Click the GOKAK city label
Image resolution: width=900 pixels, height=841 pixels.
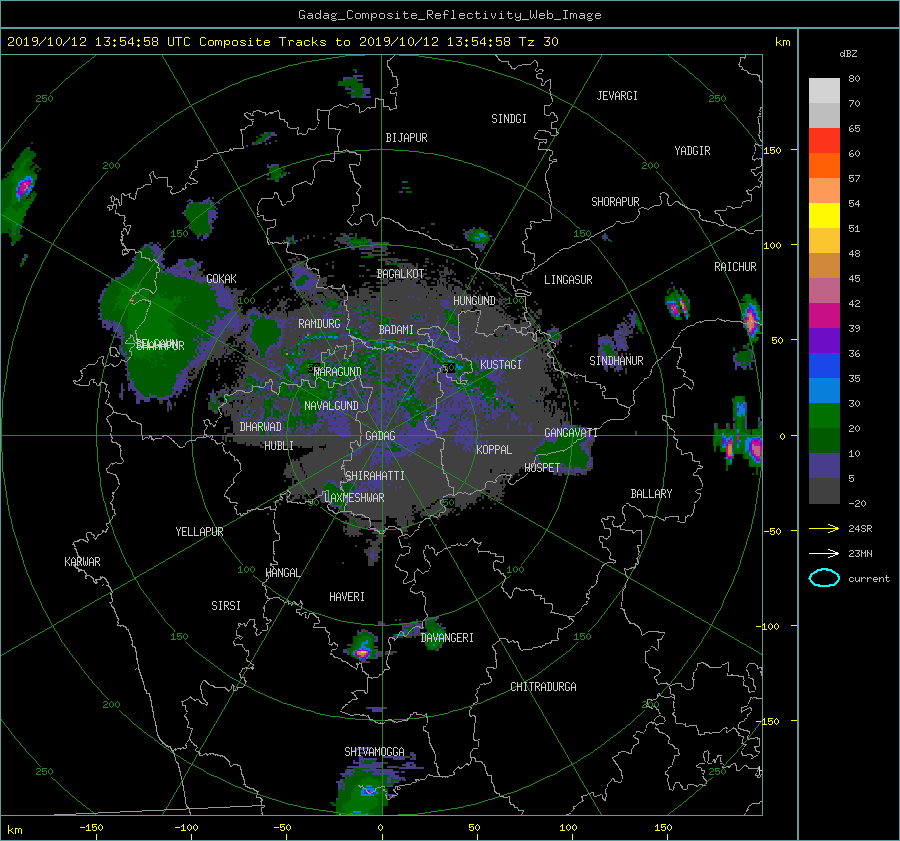pos(221,279)
